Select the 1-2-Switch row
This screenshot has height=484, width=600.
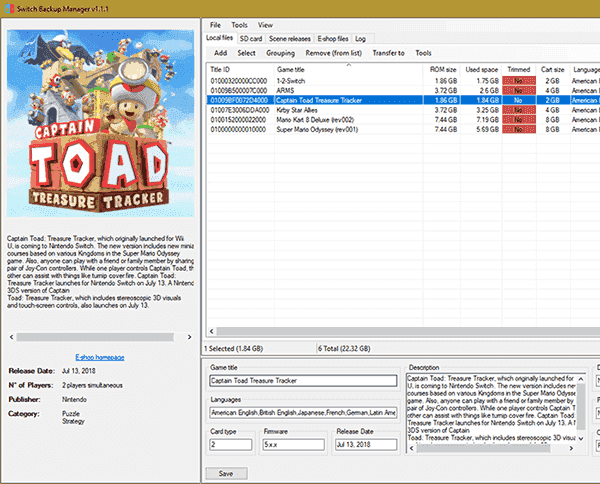[403, 81]
